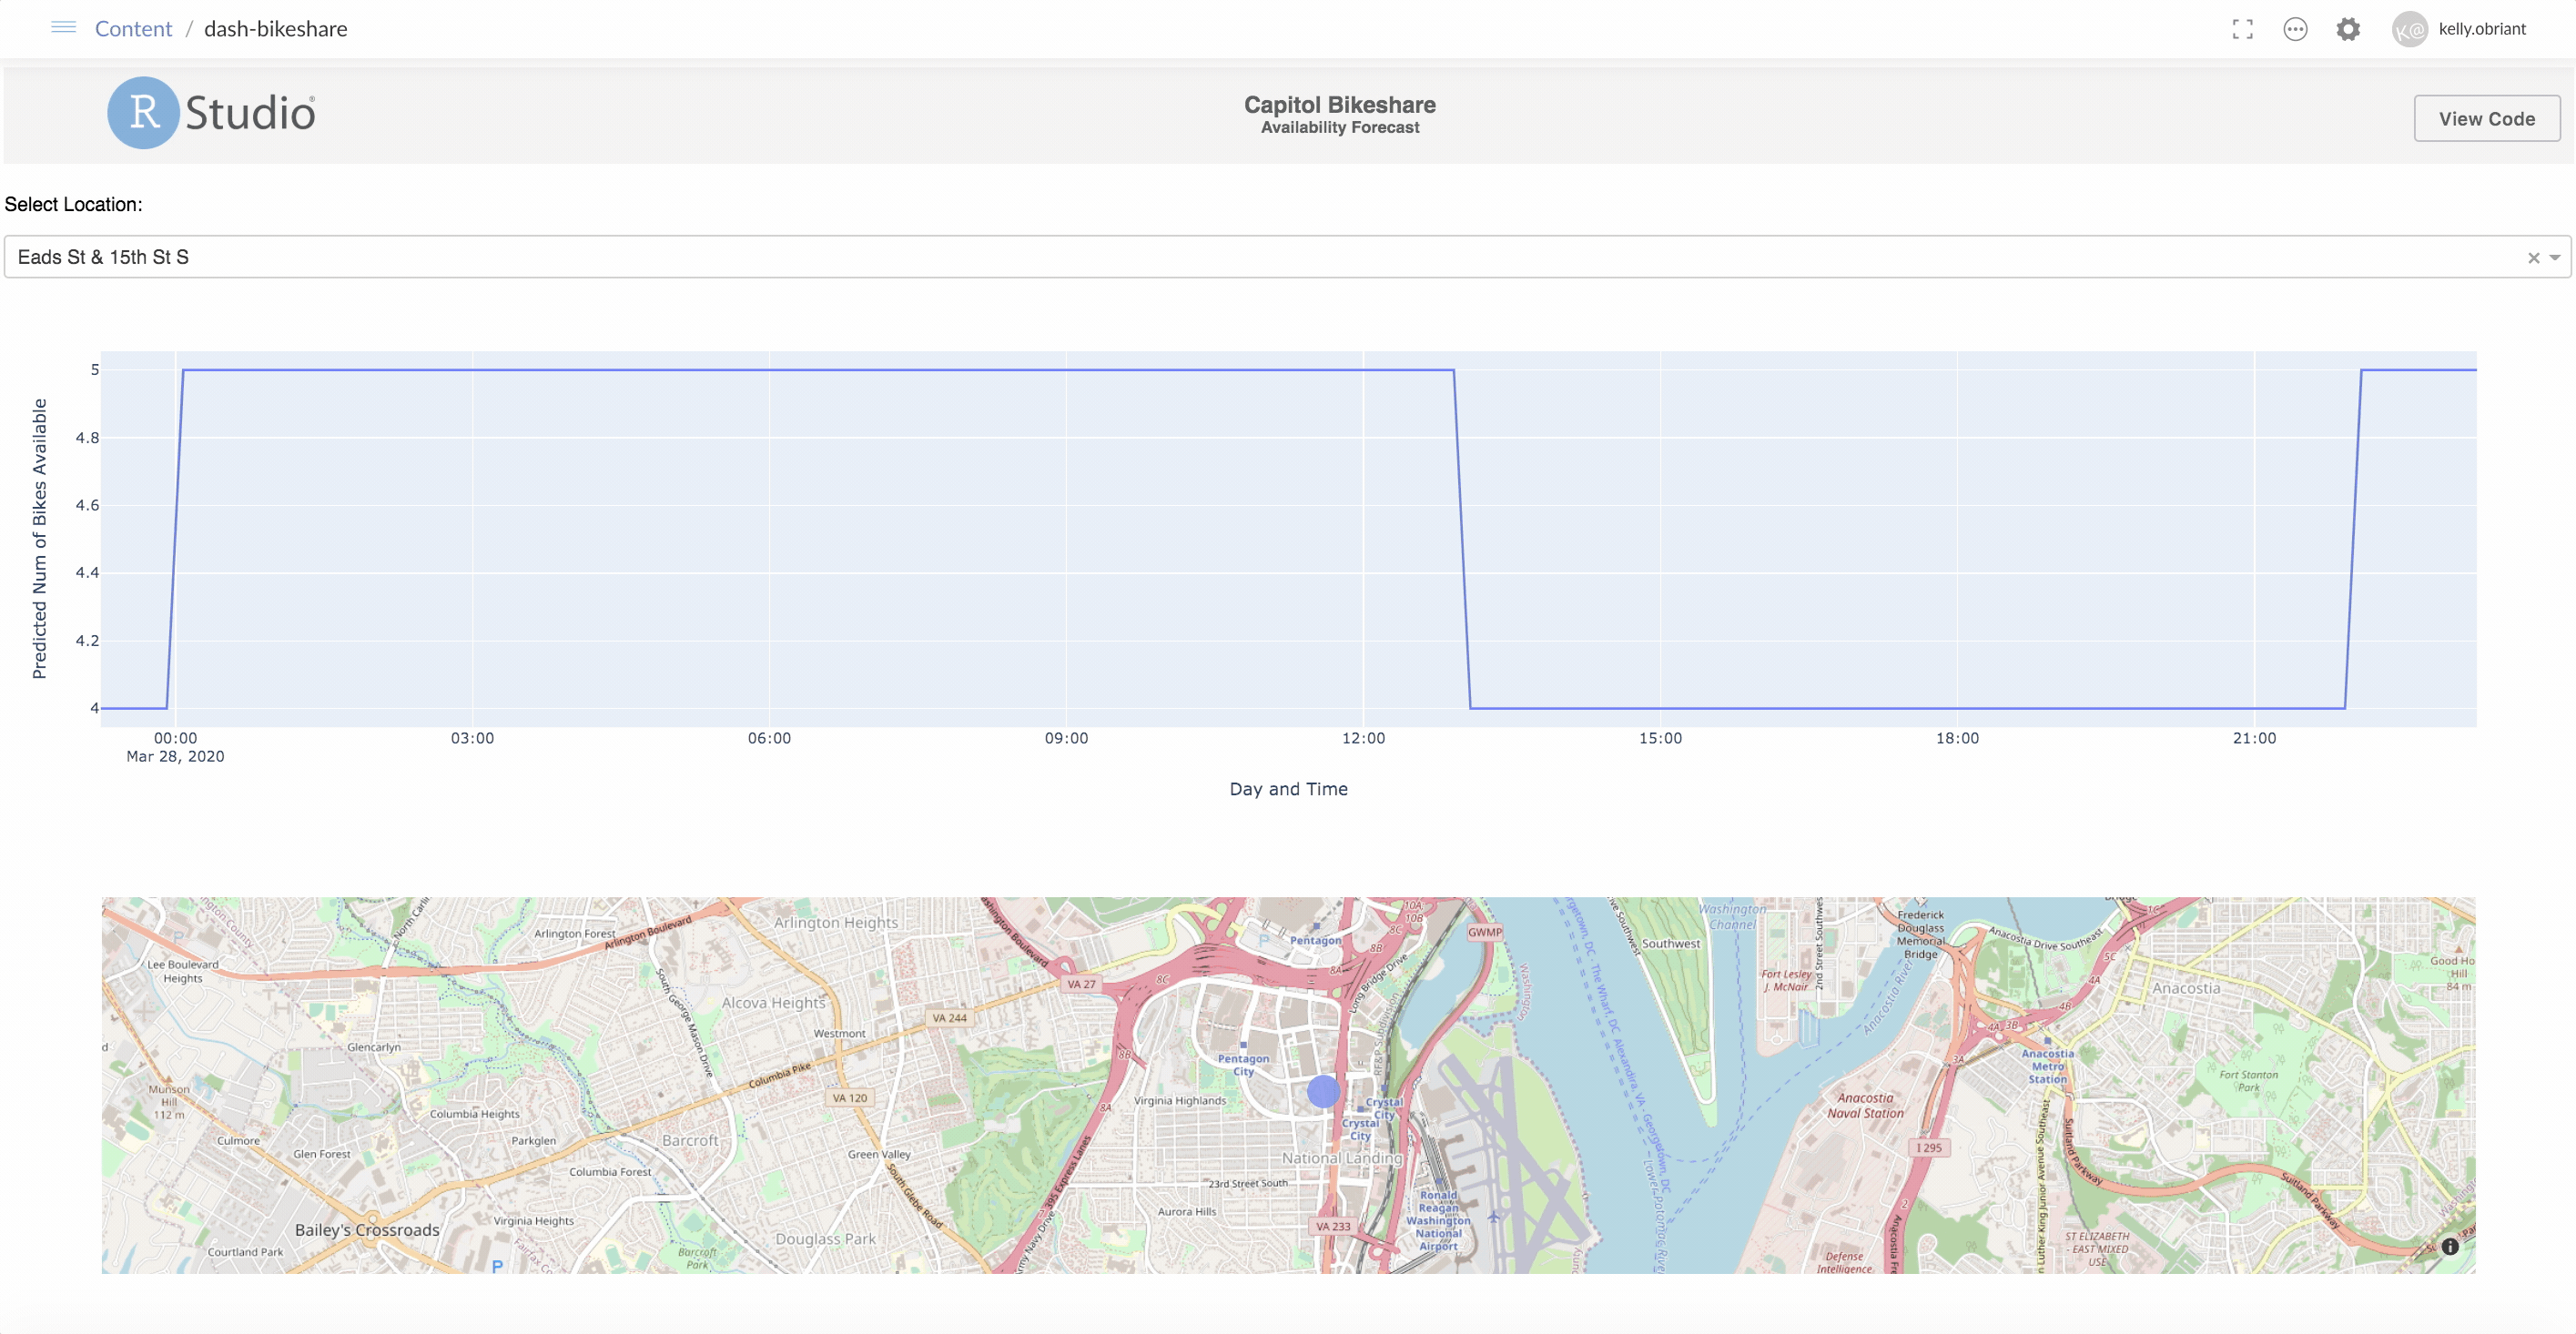Click the kelly.obriant avatar circle

(x=2410, y=29)
